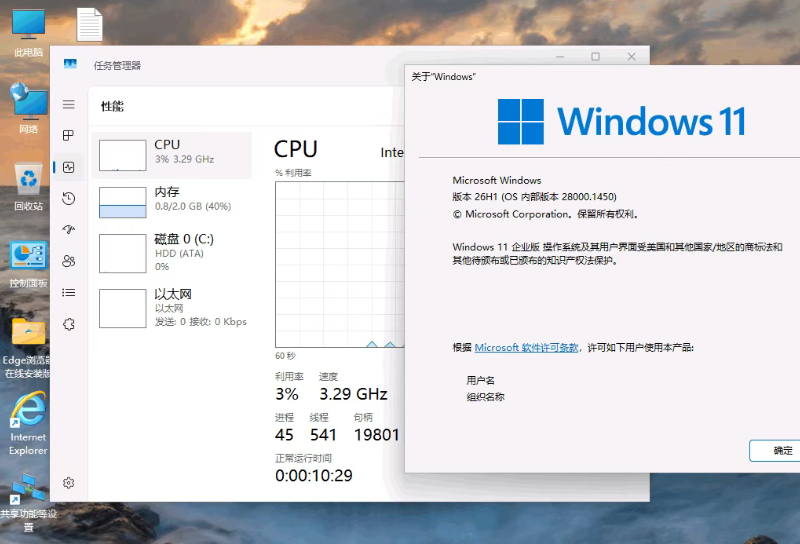Viewport: 800px width, 544px height.
Task: Select the Performance page sidebar icon
Action: [69, 167]
